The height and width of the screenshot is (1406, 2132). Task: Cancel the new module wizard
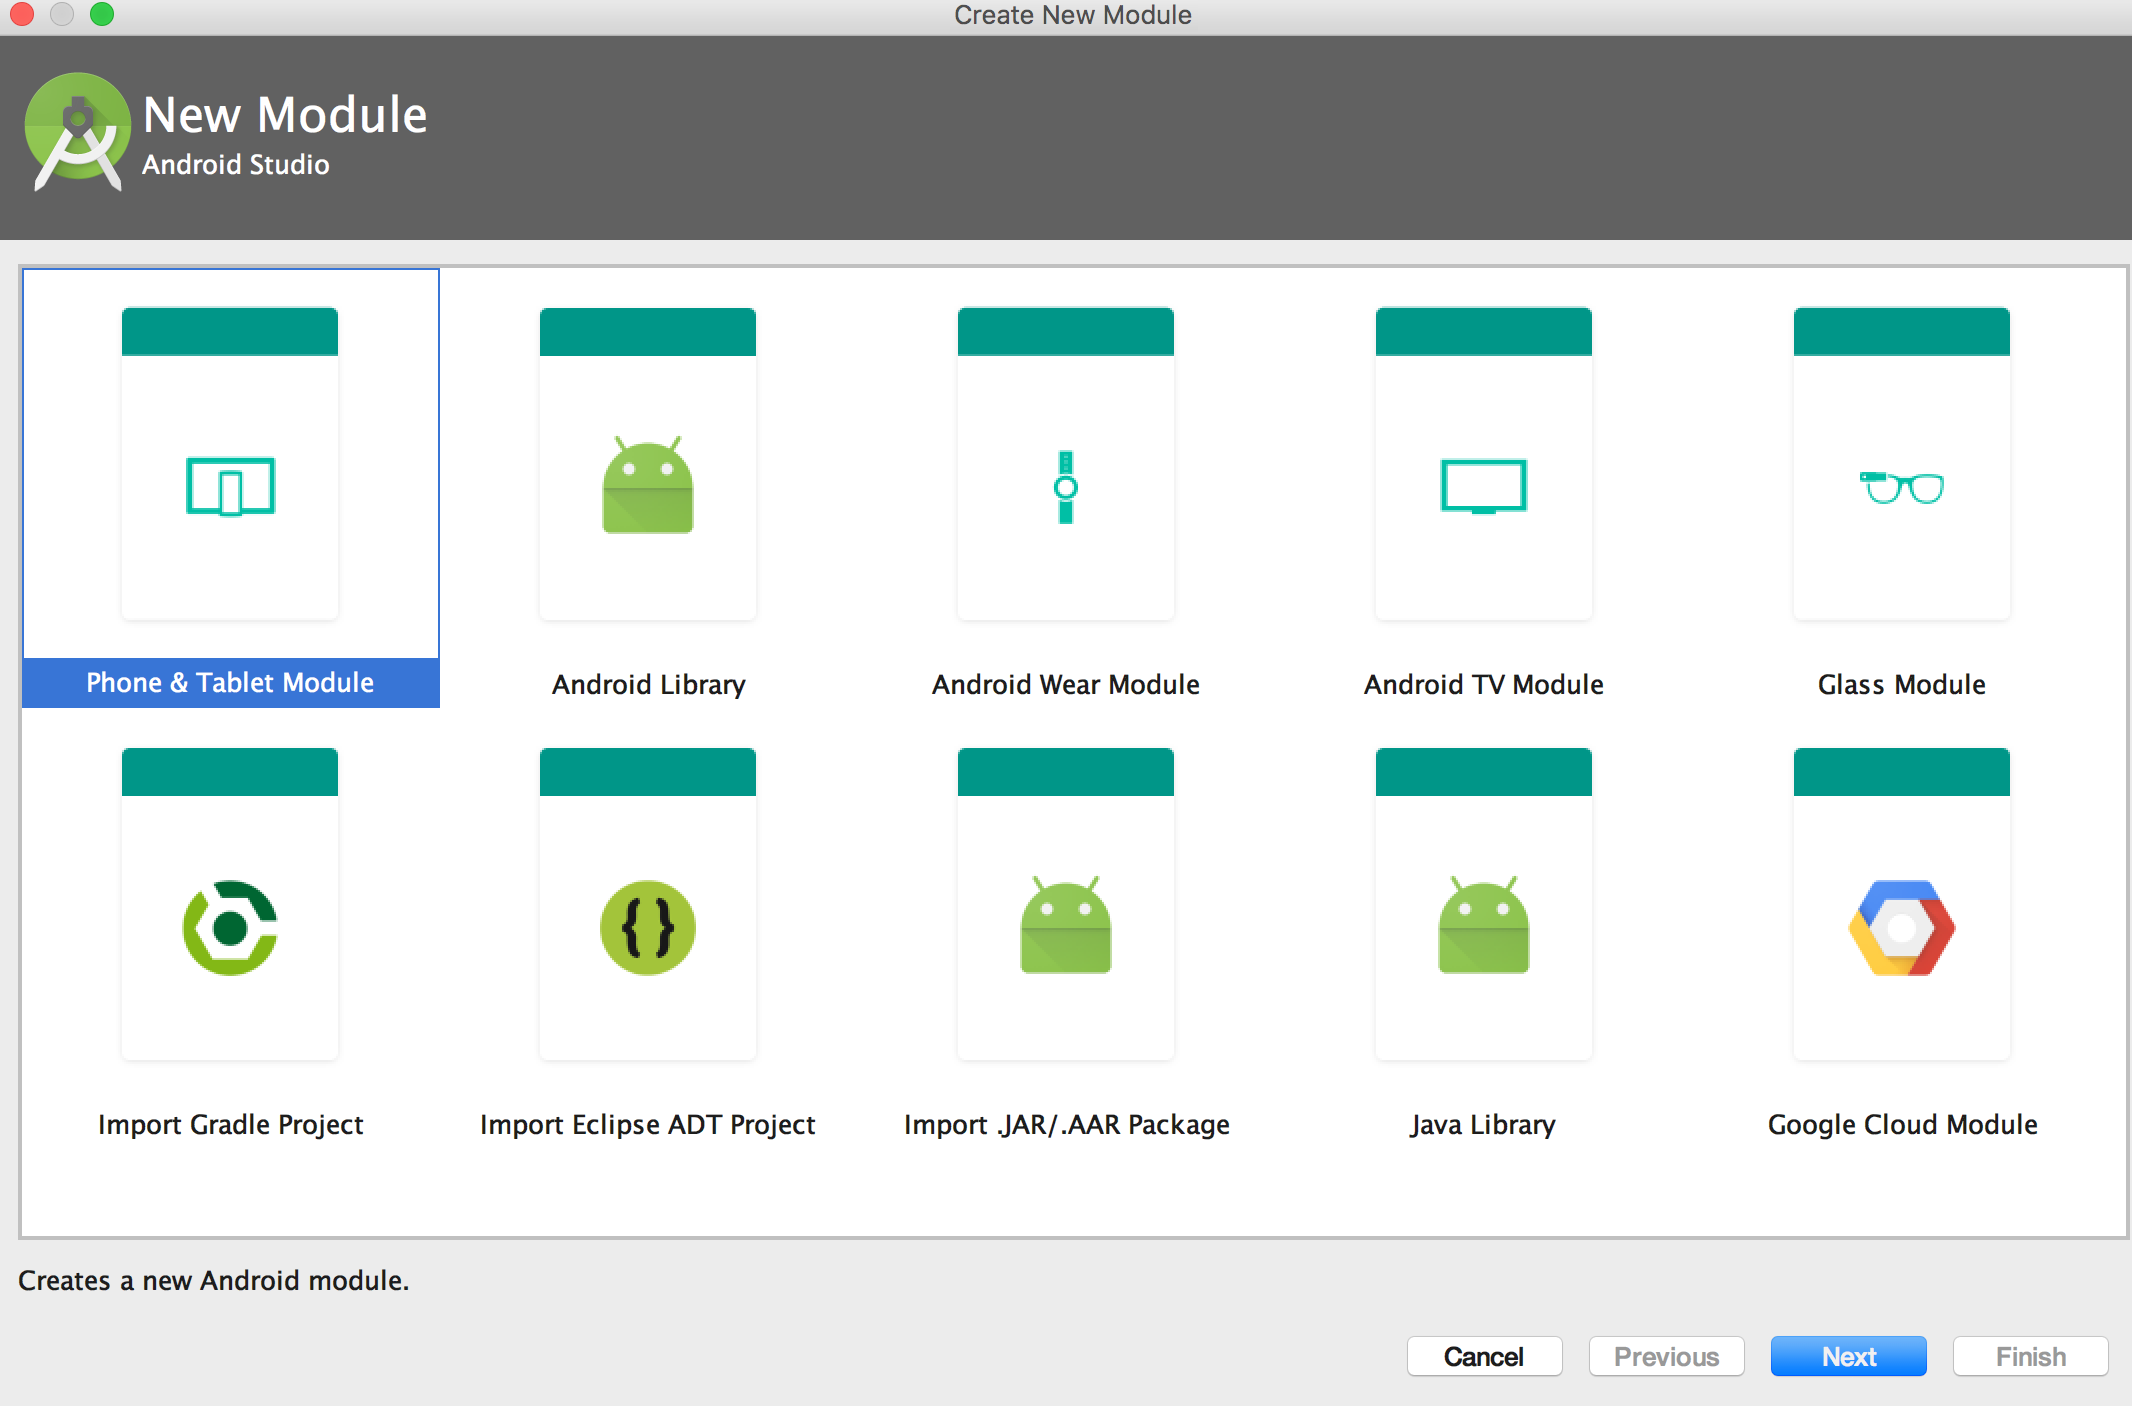coord(1485,1356)
